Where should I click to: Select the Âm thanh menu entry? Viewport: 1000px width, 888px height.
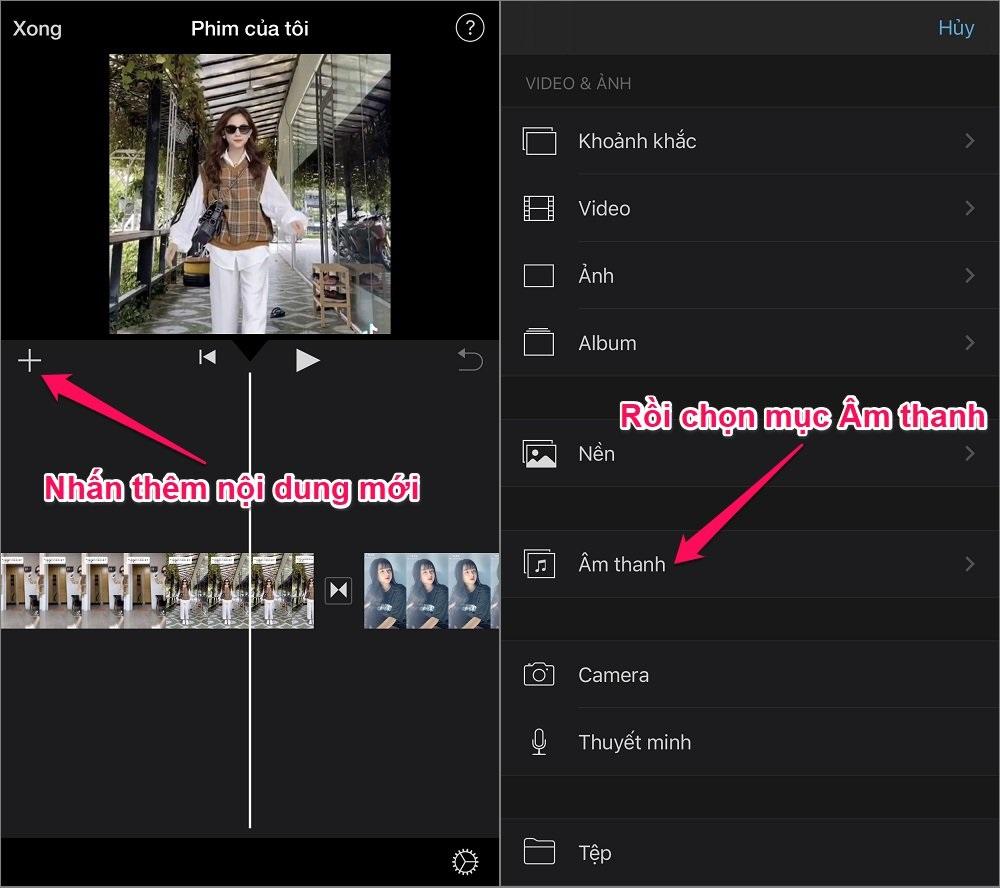pyautogui.click(x=622, y=563)
